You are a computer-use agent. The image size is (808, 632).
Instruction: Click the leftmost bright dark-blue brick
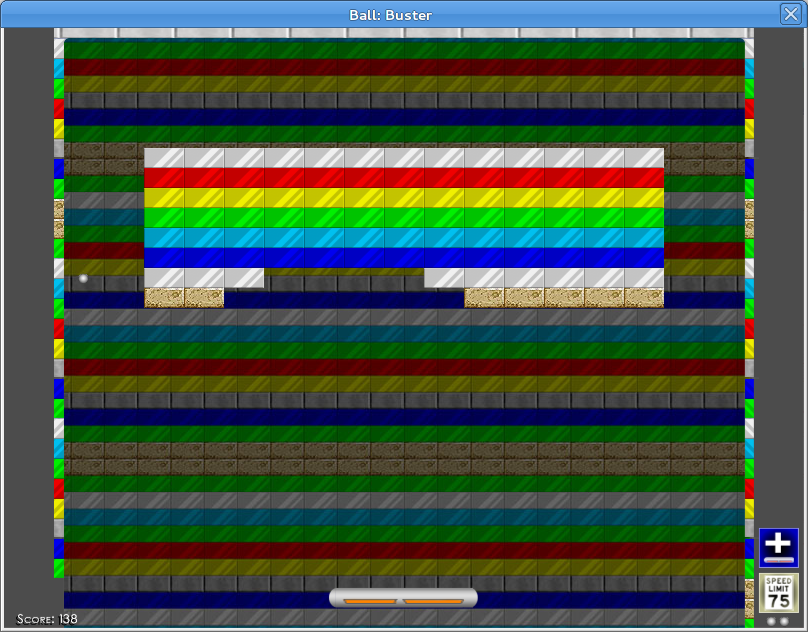164,258
